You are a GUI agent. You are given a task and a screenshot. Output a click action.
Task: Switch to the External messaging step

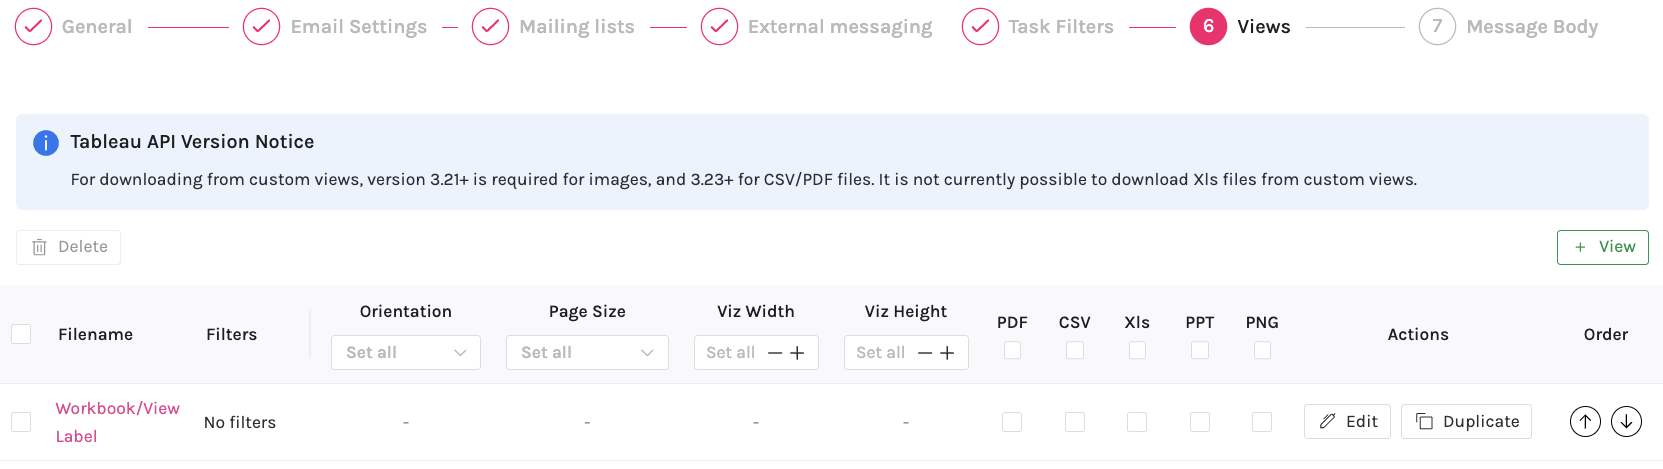[839, 27]
